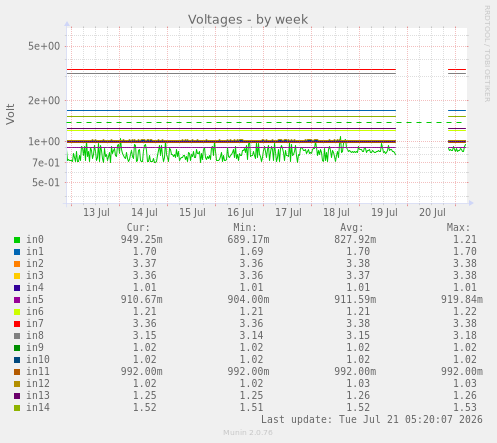Click the in2 orange legend swatch
The image size is (497, 443).
(x=17, y=264)
